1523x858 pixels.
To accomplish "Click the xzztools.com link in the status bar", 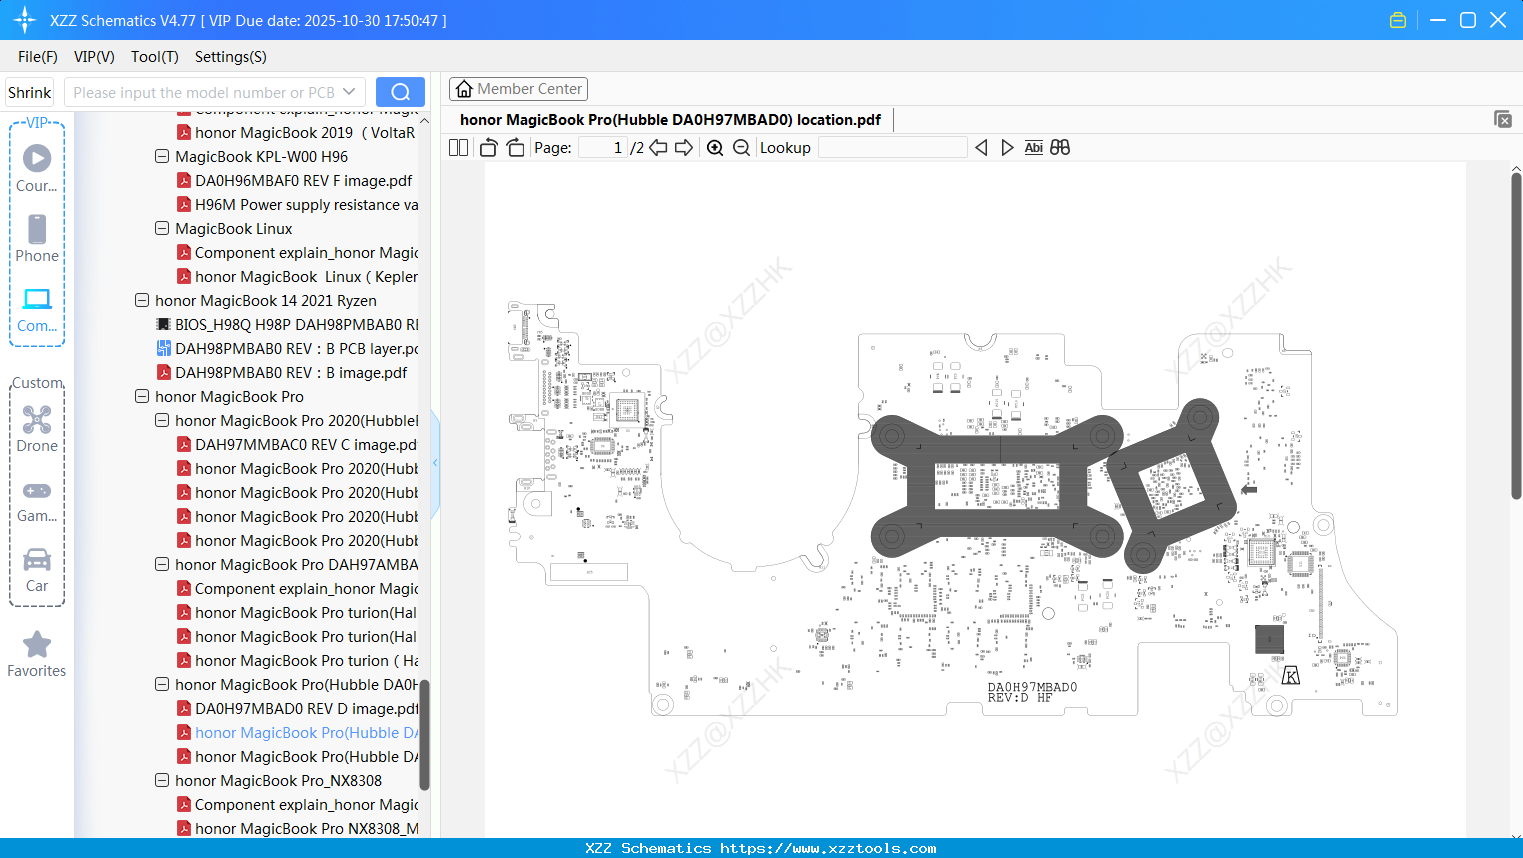I will (x=828, y=848).
